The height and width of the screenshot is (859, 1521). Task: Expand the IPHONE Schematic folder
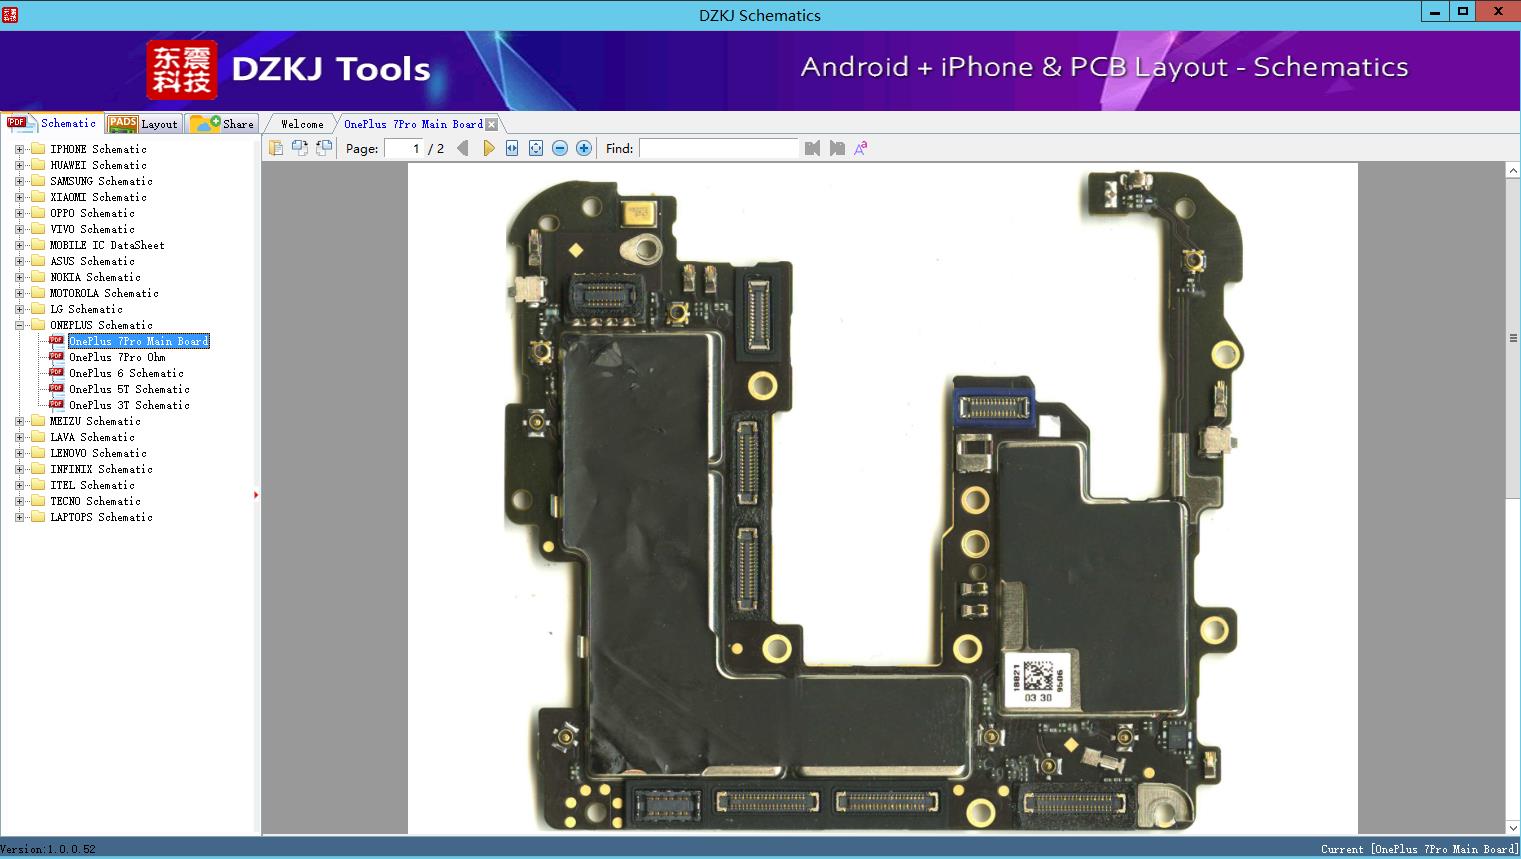(19, 149)
